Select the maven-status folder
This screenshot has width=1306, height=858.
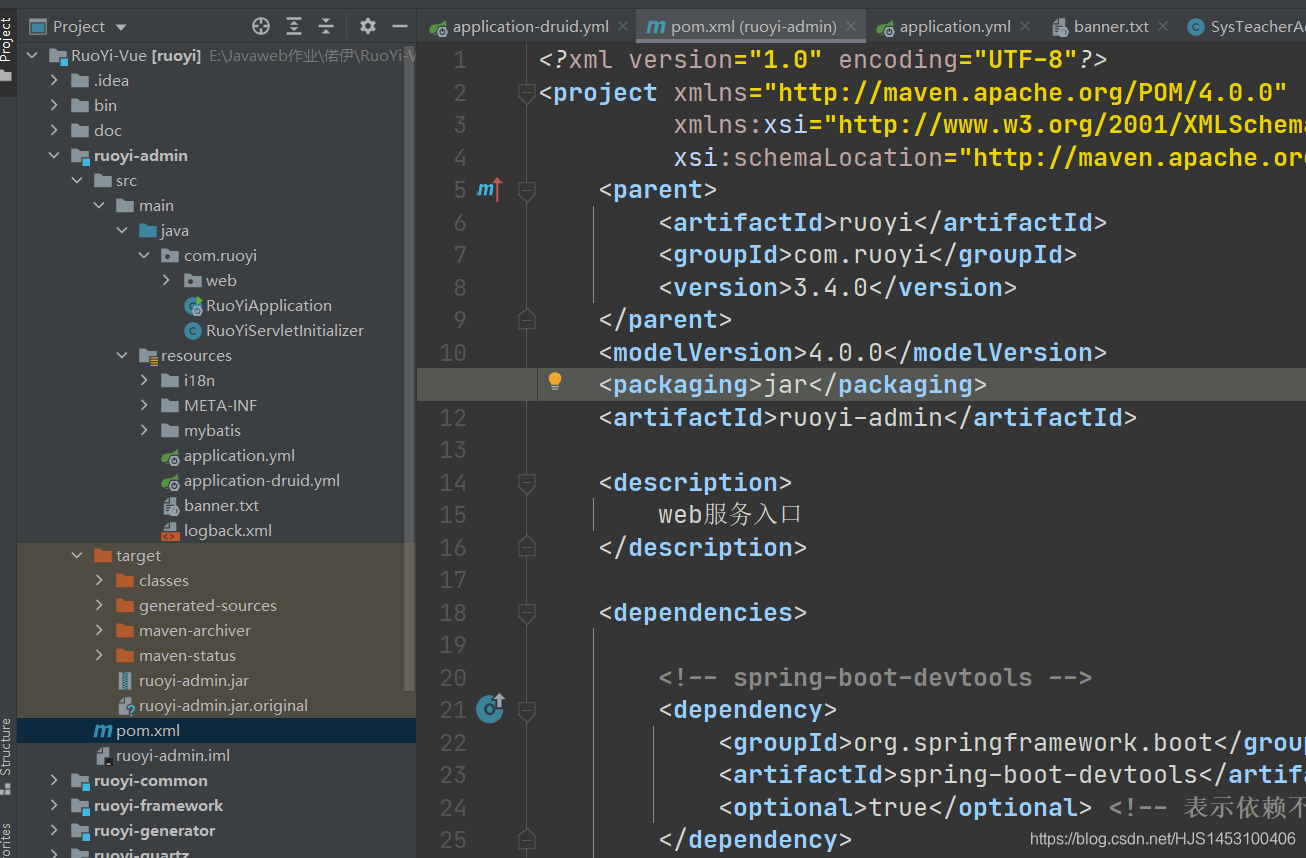pyautogui.click(x=176, y=655)
